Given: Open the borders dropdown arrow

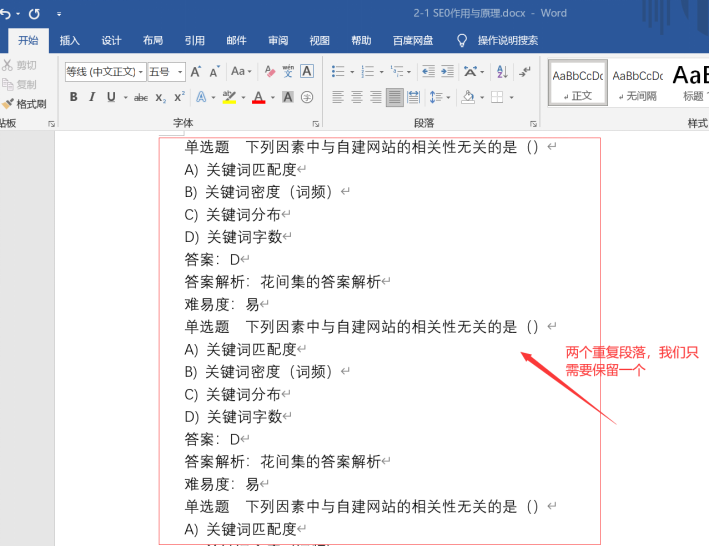Looking at the screenshot, I should 511,97.
